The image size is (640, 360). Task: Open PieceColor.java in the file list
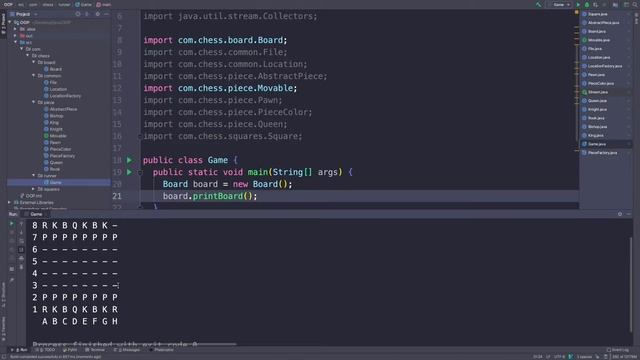point(606,83)
